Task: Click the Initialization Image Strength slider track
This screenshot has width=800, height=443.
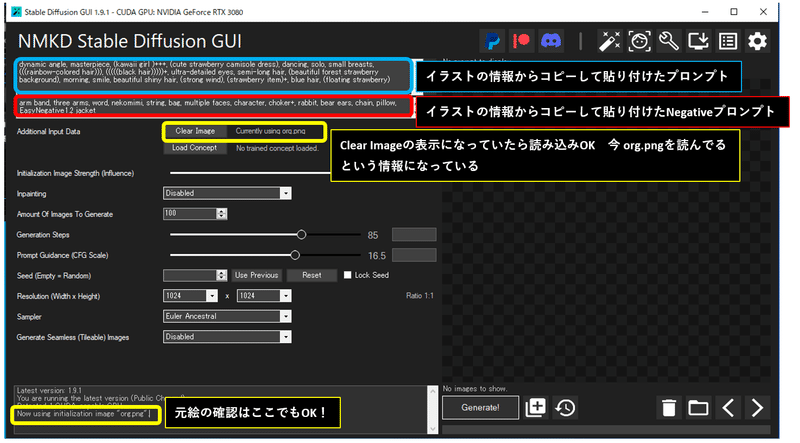Action: 250,173
